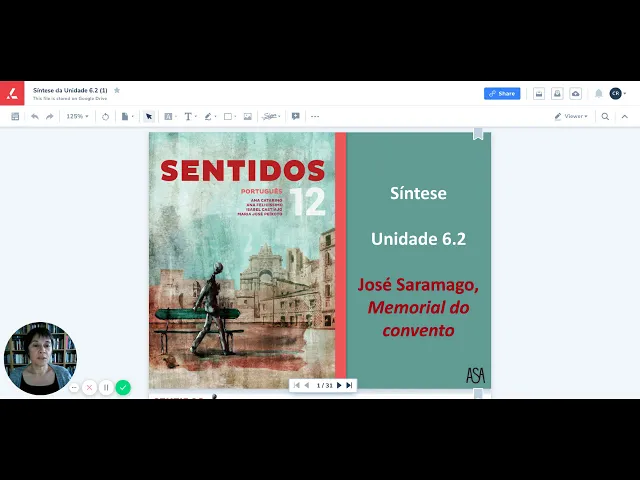This screenshot has width=640, height=480.
Task: Expand the Text tool options arrow
Action: tap(196, 117)
